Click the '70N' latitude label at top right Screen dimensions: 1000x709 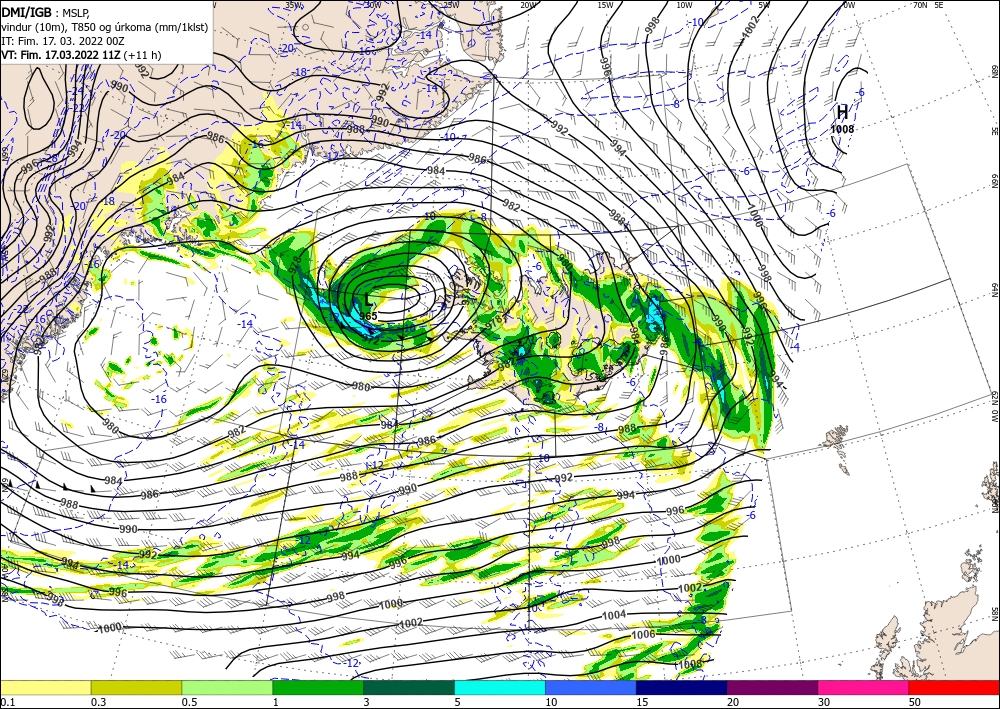920,5
